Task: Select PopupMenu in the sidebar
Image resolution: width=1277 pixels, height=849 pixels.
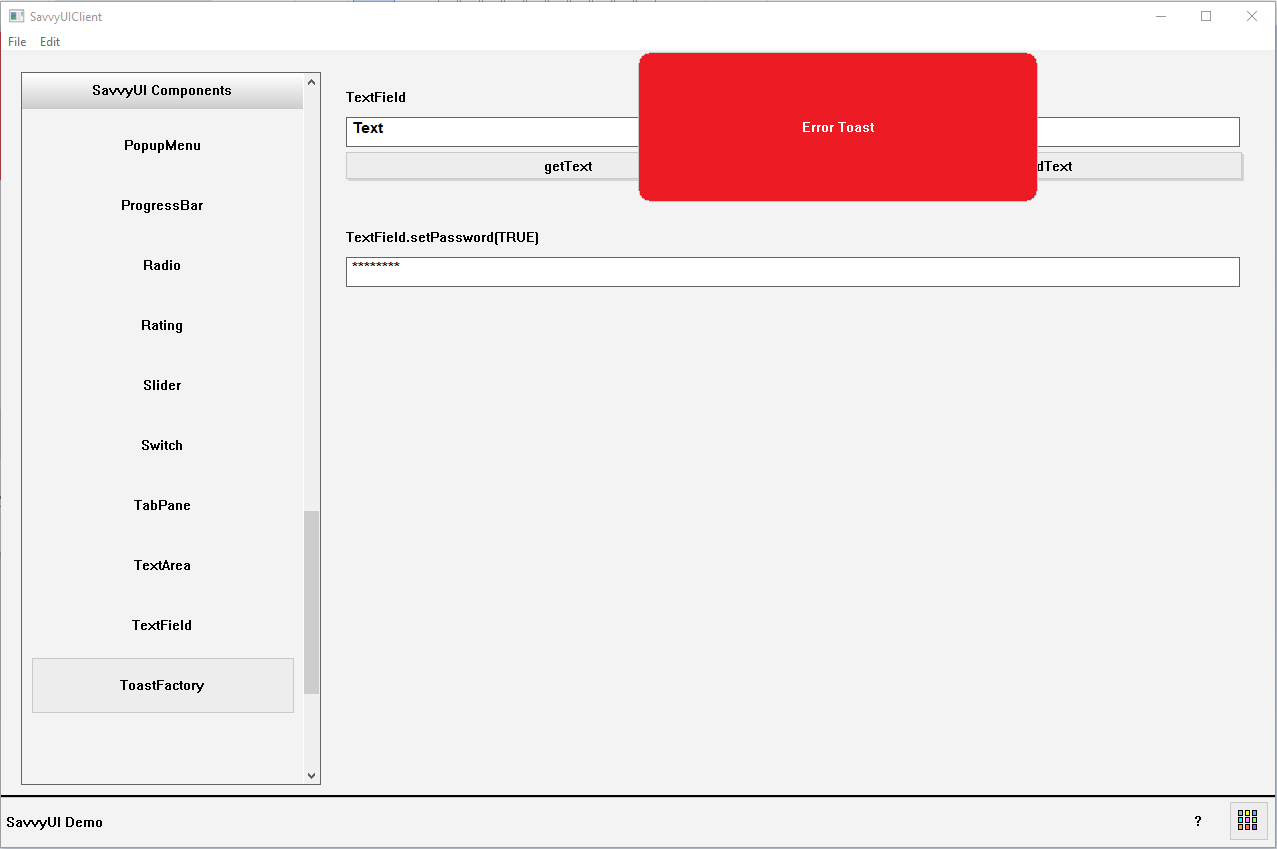Action: [x=162, y=145]
